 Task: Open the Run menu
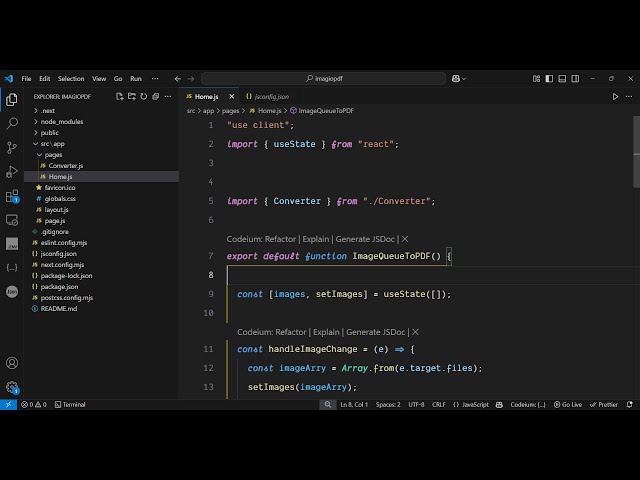[x=136, y=79]
